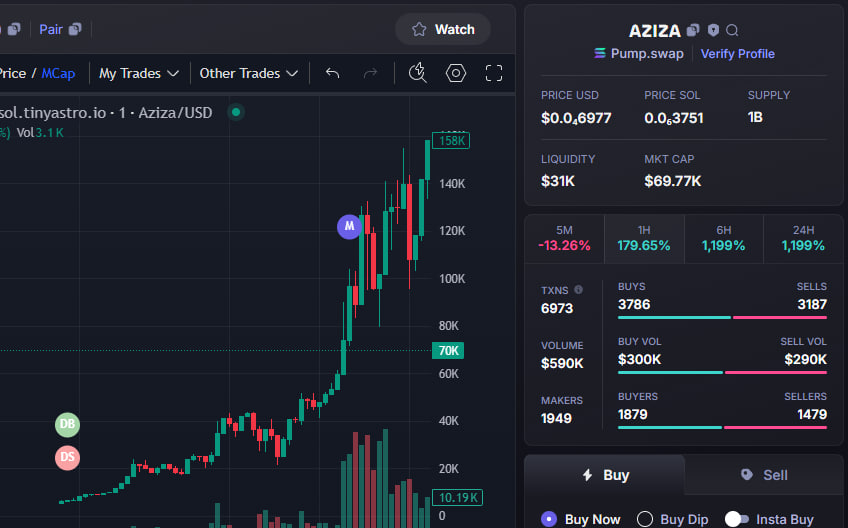Click the $0.0₄6977 USD price value
Viewport: 848px width, 528px height.
pyautogui.click(x=576, y=118)
